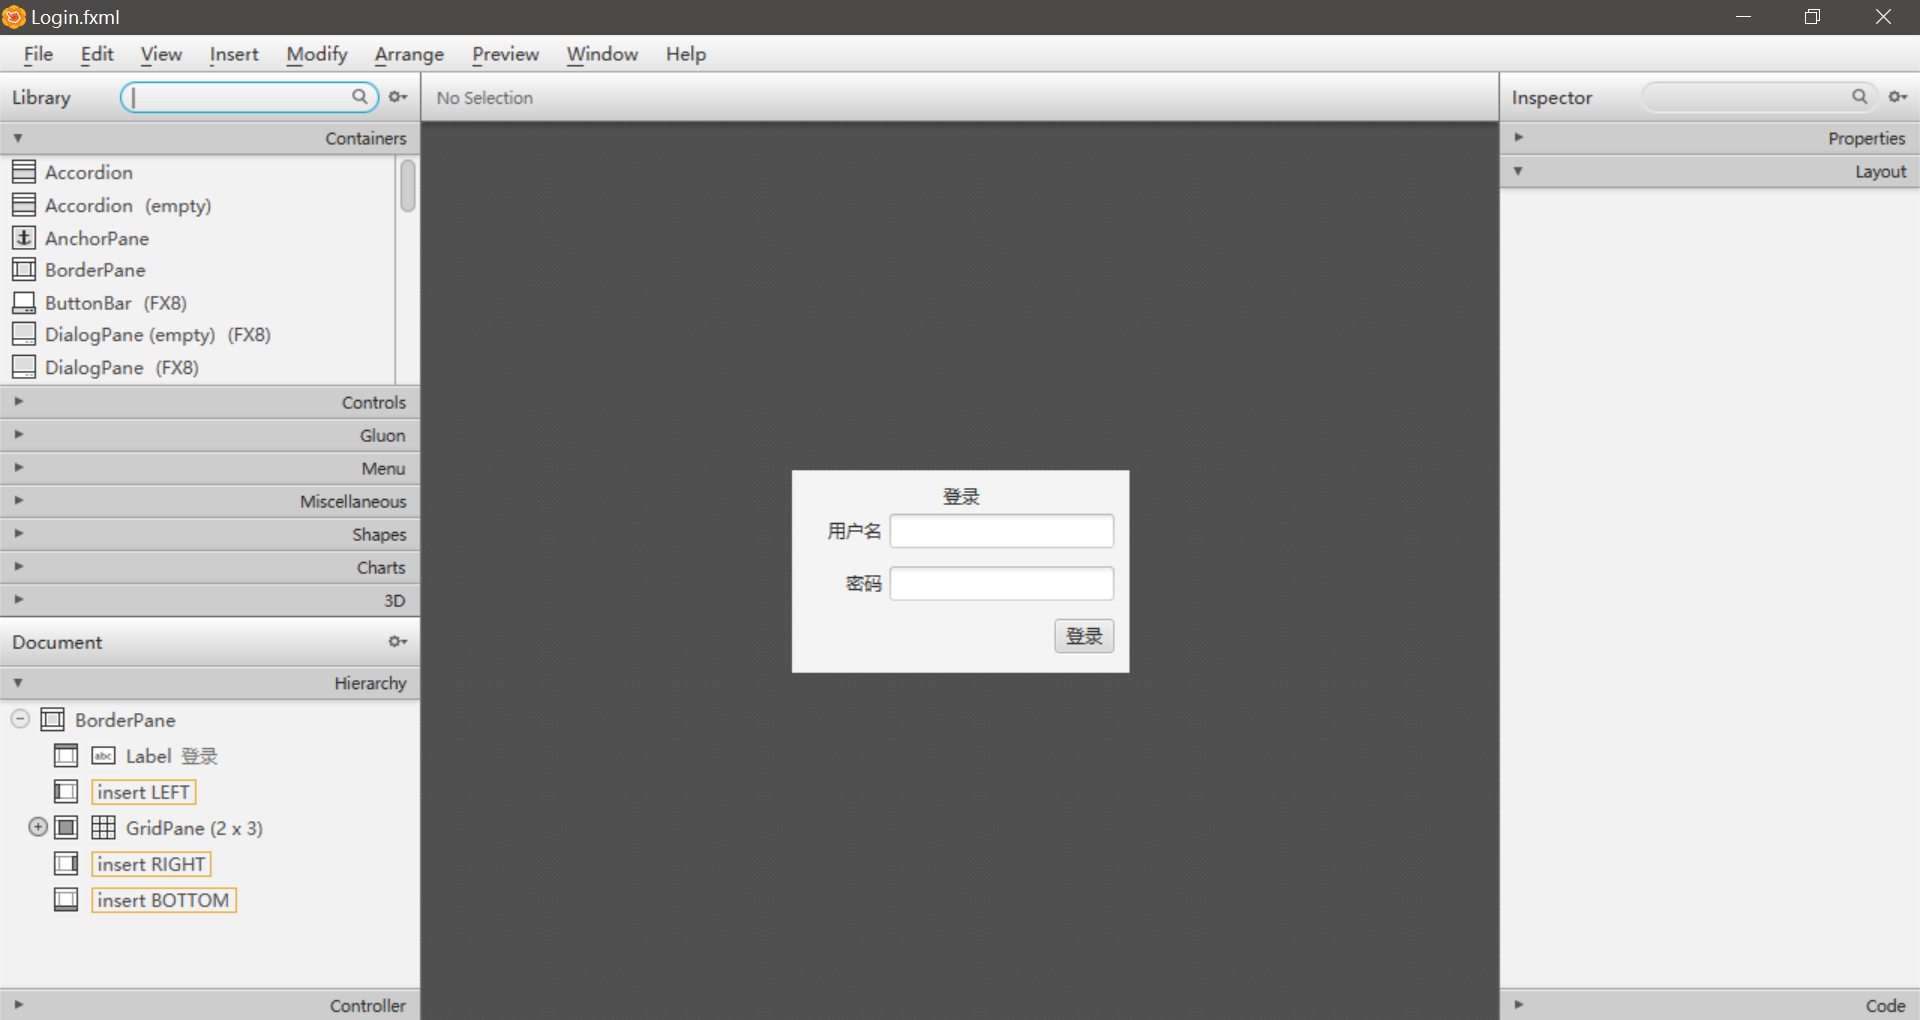Open the Library gear options menu
Viewport: 1920px width, 1020px height.
398,97
